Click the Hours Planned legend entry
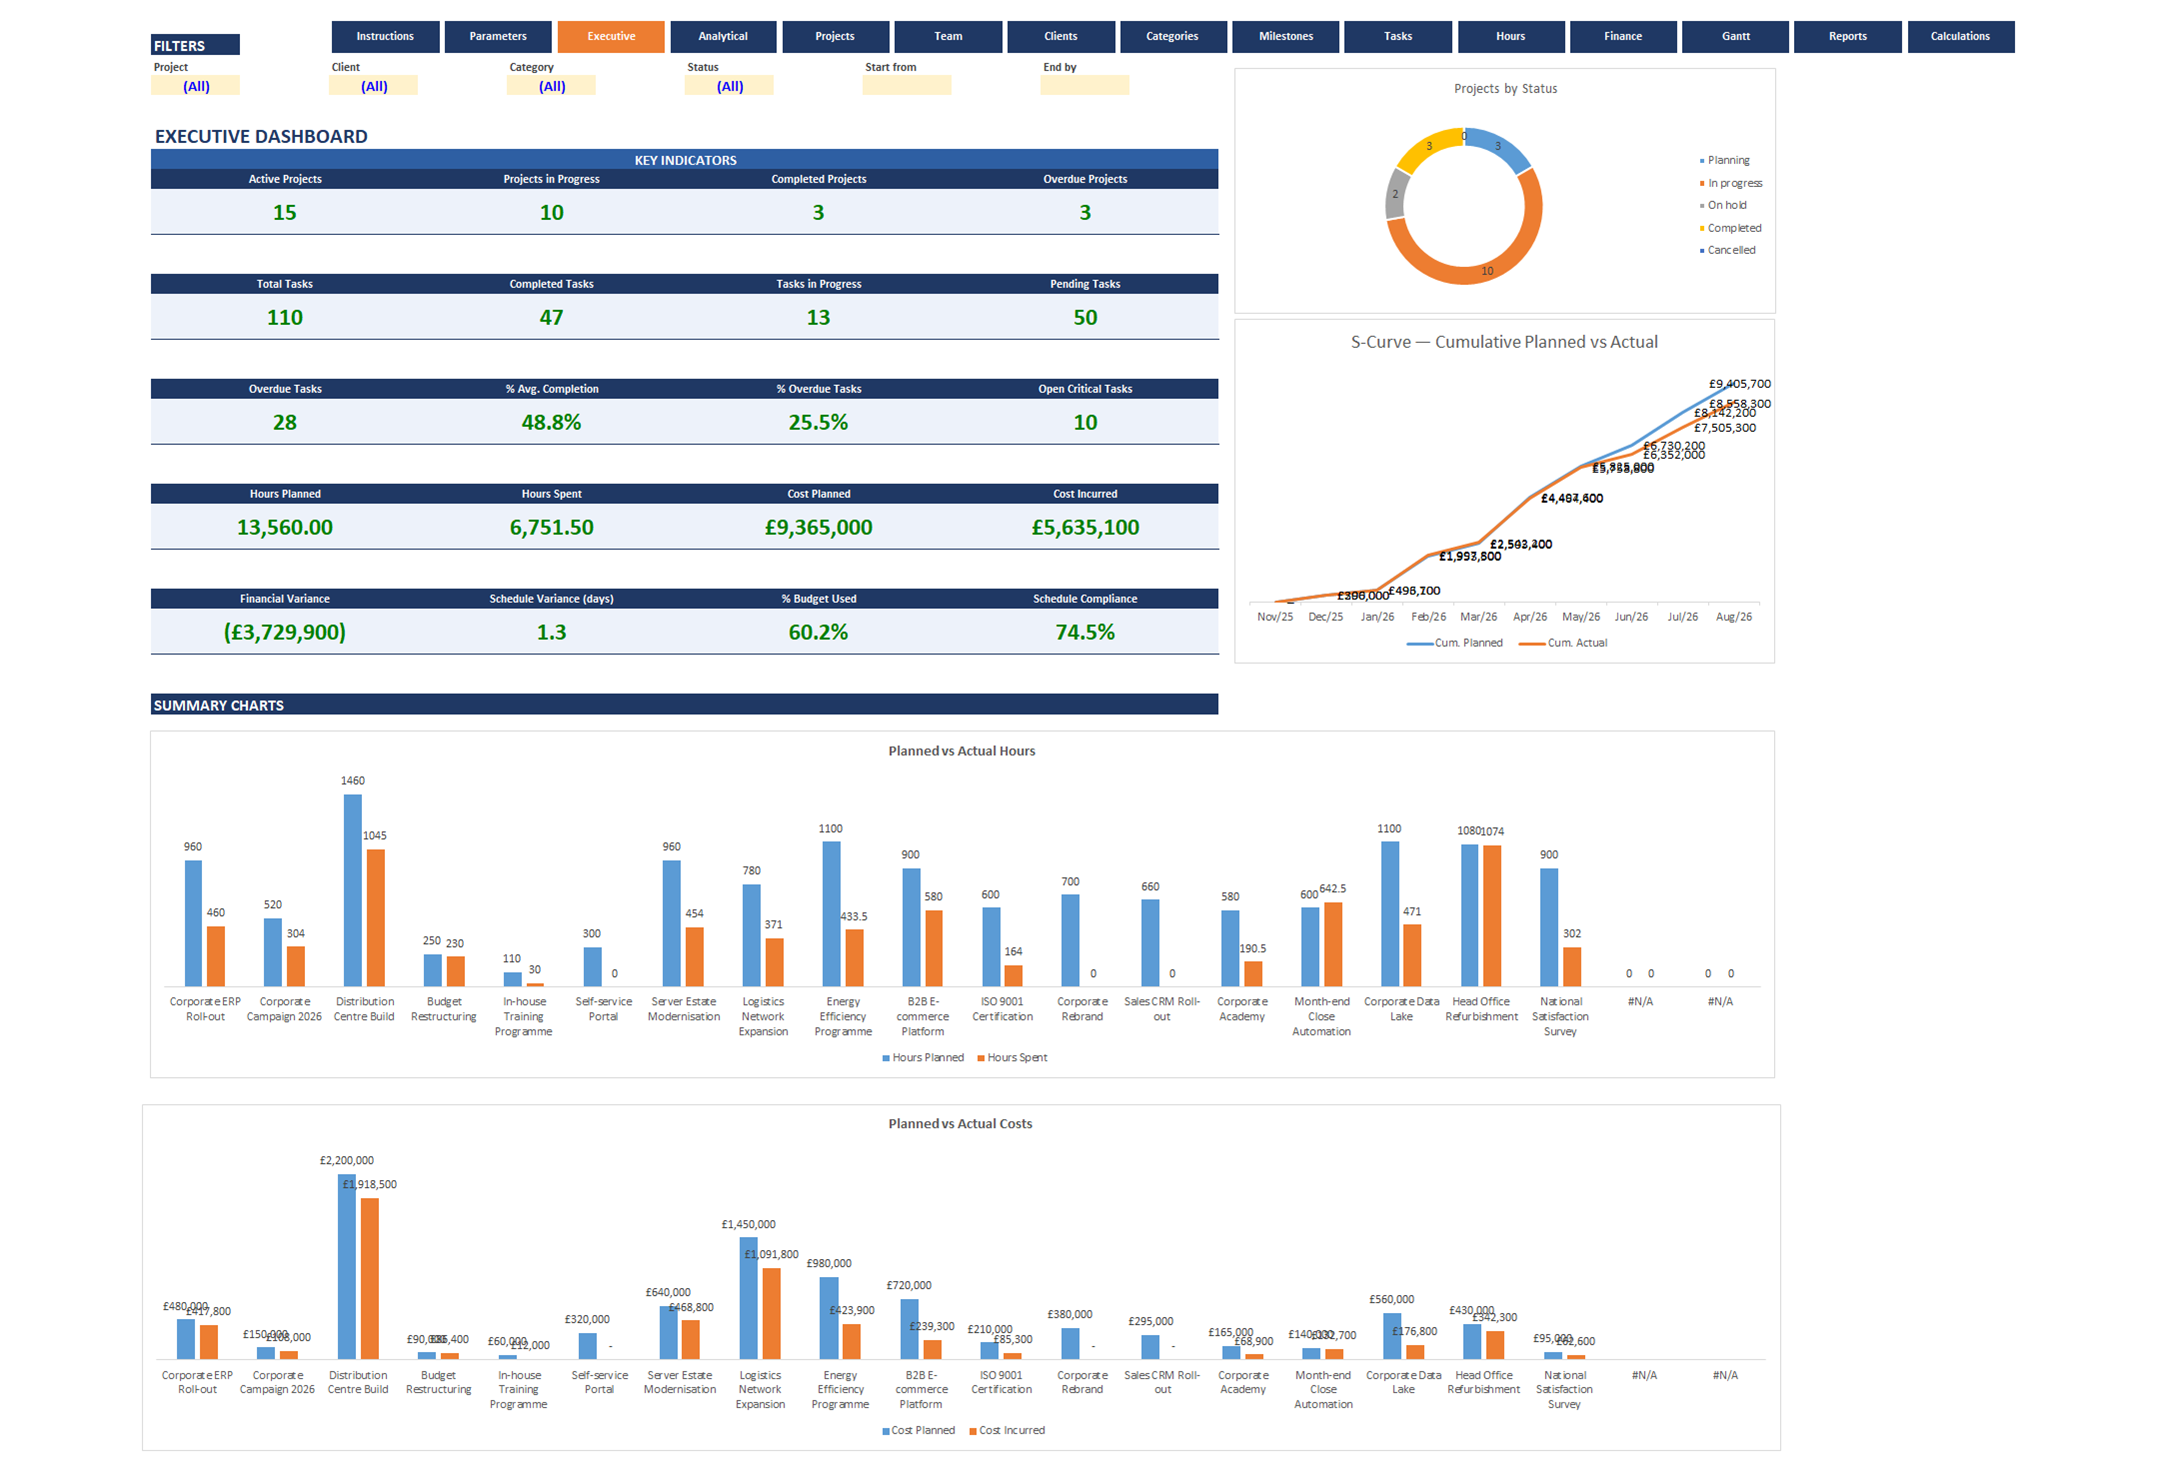Screen dimensions: 2157x1483 [923, 1058]
